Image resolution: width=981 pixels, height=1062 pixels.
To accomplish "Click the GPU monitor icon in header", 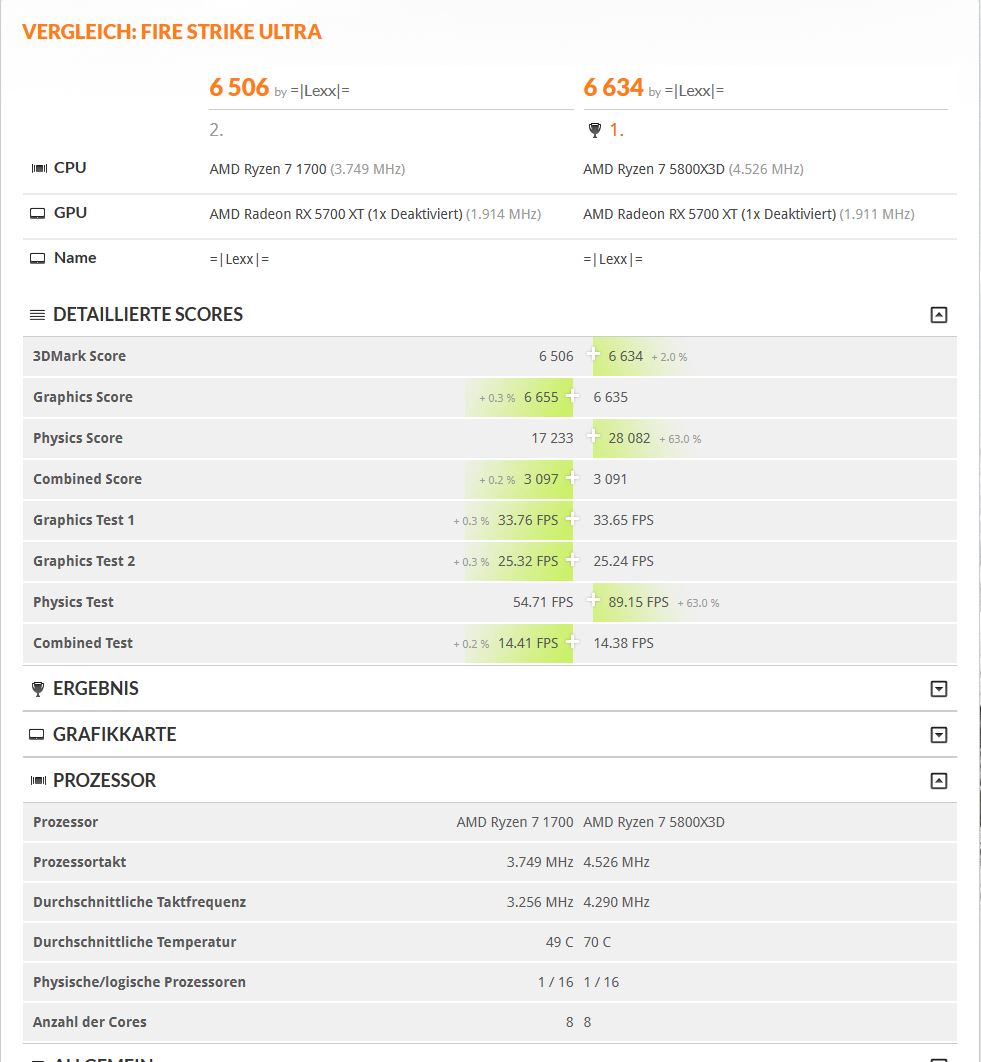I will click(x=37, y=213).
